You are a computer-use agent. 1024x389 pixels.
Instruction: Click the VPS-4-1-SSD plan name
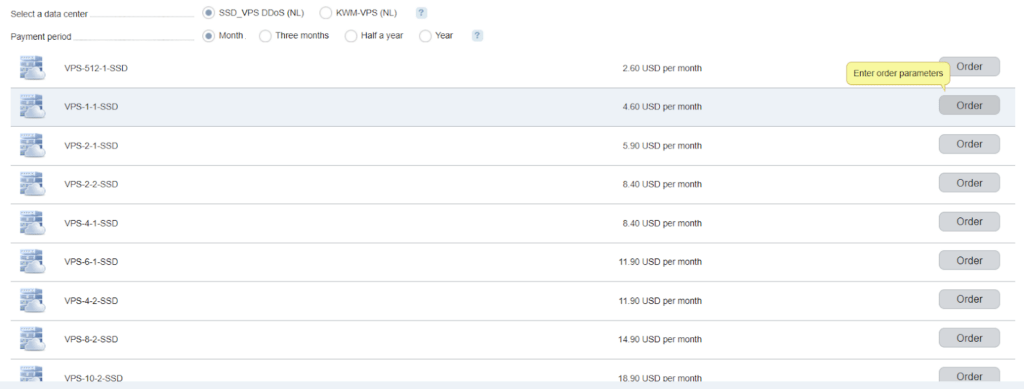click(91, 223)
